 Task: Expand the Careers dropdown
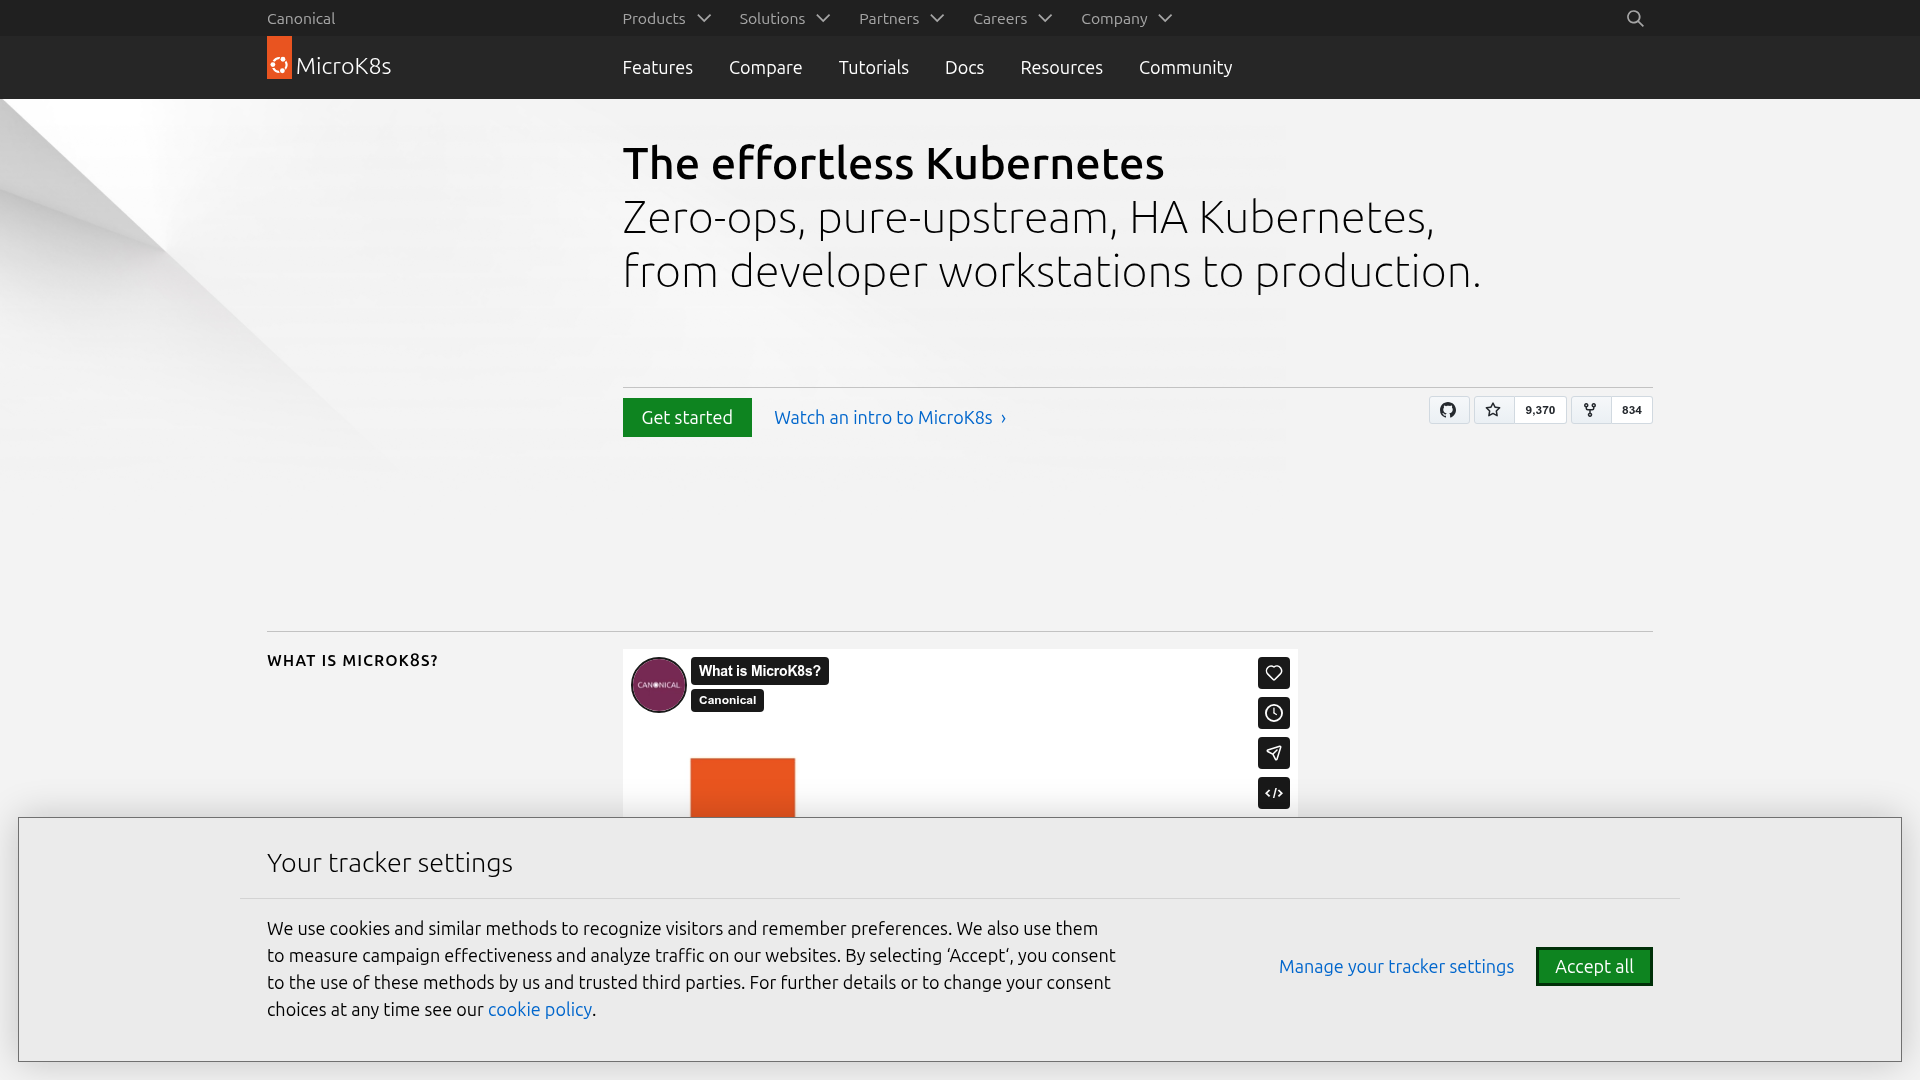1012,18
